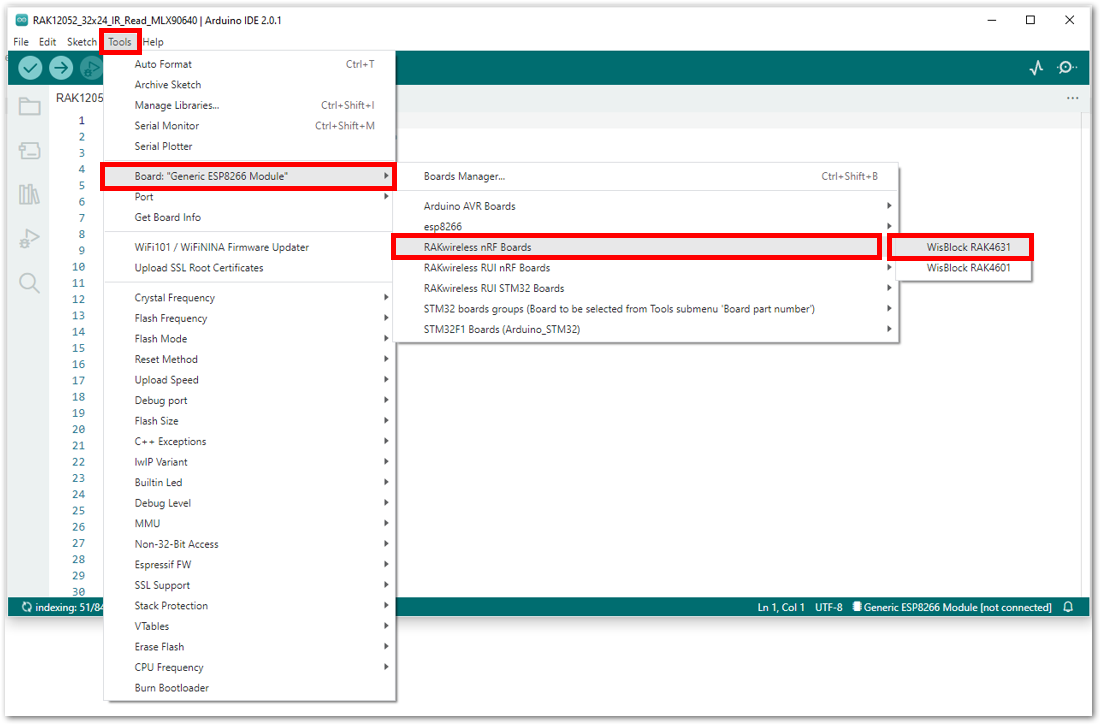Expand the Stack Protection submenu
Screen dimensions: 1101x725
click(x=250, y=606)
